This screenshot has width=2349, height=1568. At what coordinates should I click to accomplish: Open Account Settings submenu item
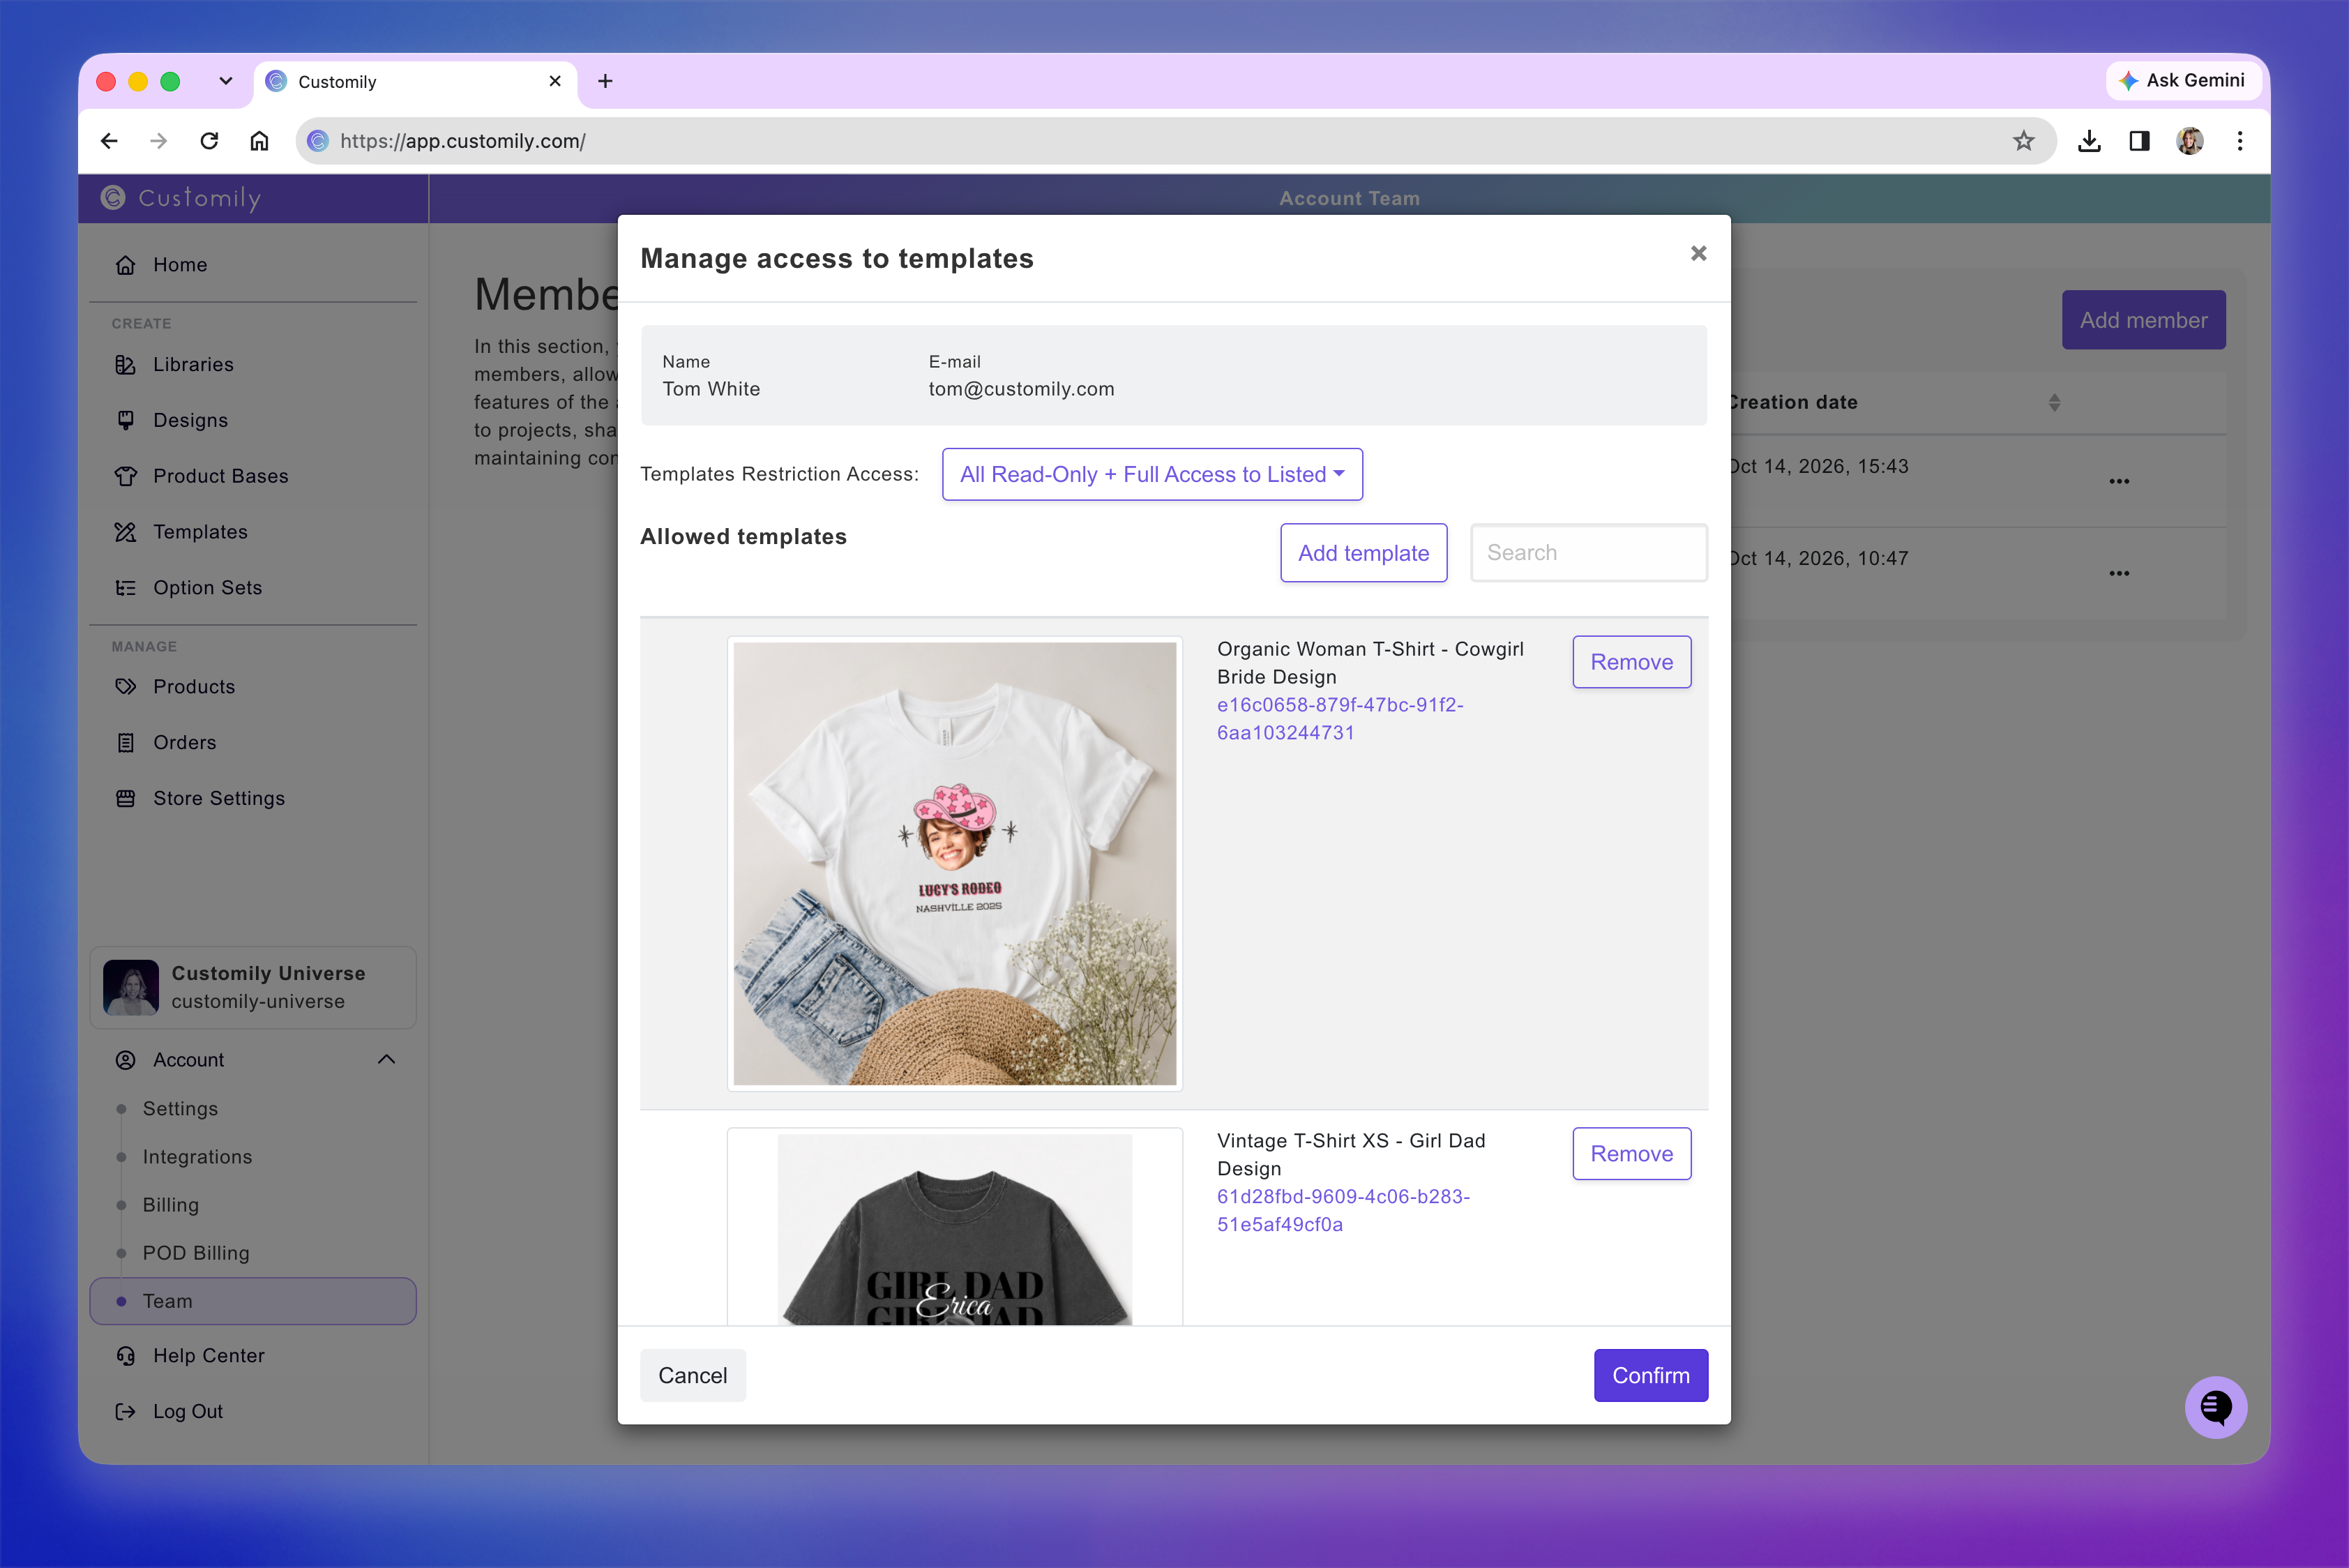(x=180, y=1109)
